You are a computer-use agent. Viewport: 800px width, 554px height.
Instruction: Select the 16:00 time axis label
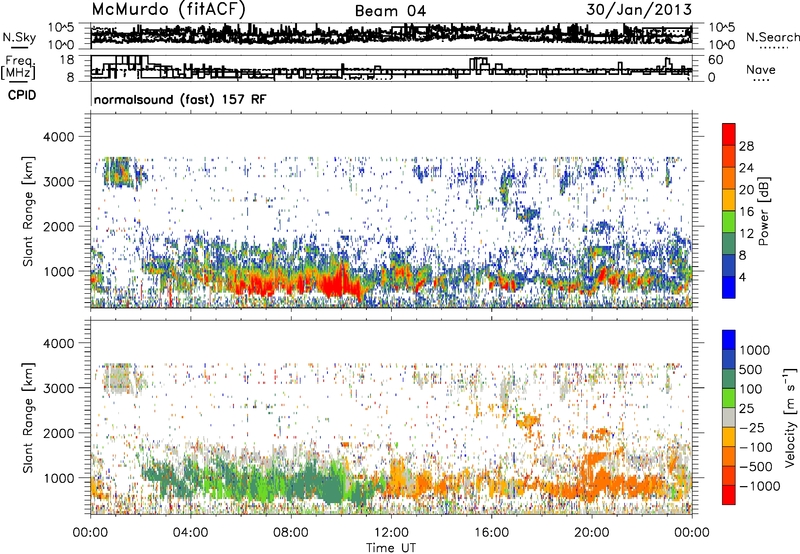491,533
